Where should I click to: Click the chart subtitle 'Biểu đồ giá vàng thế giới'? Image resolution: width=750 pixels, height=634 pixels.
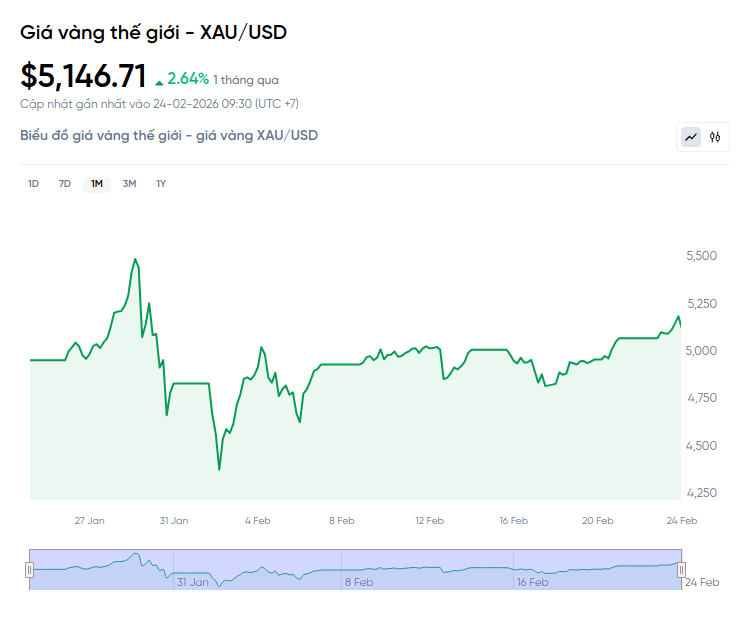point(169,135)
